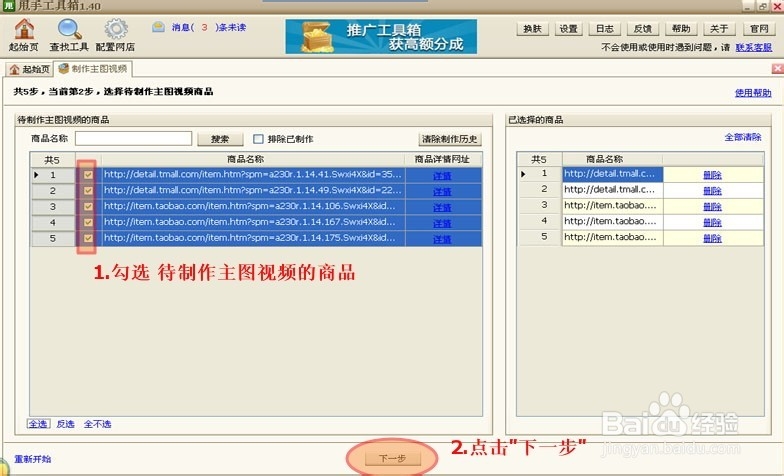Open 详情 link for product row 5

click(x=442, y=239)
